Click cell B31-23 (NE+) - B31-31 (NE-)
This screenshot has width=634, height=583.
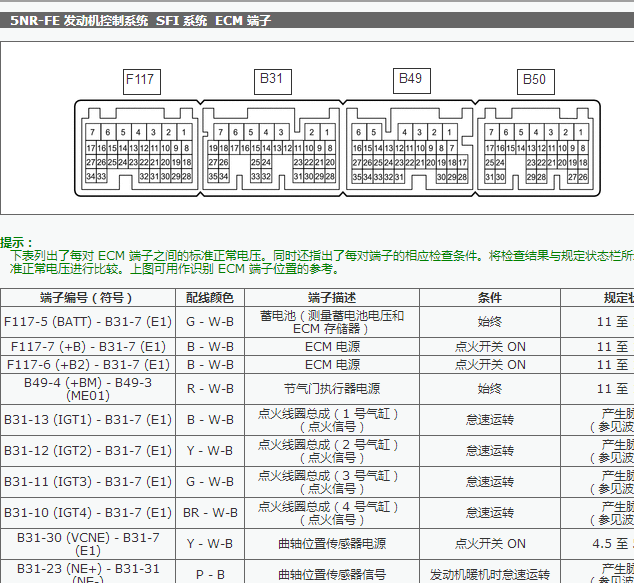click(x=87, y=572)
